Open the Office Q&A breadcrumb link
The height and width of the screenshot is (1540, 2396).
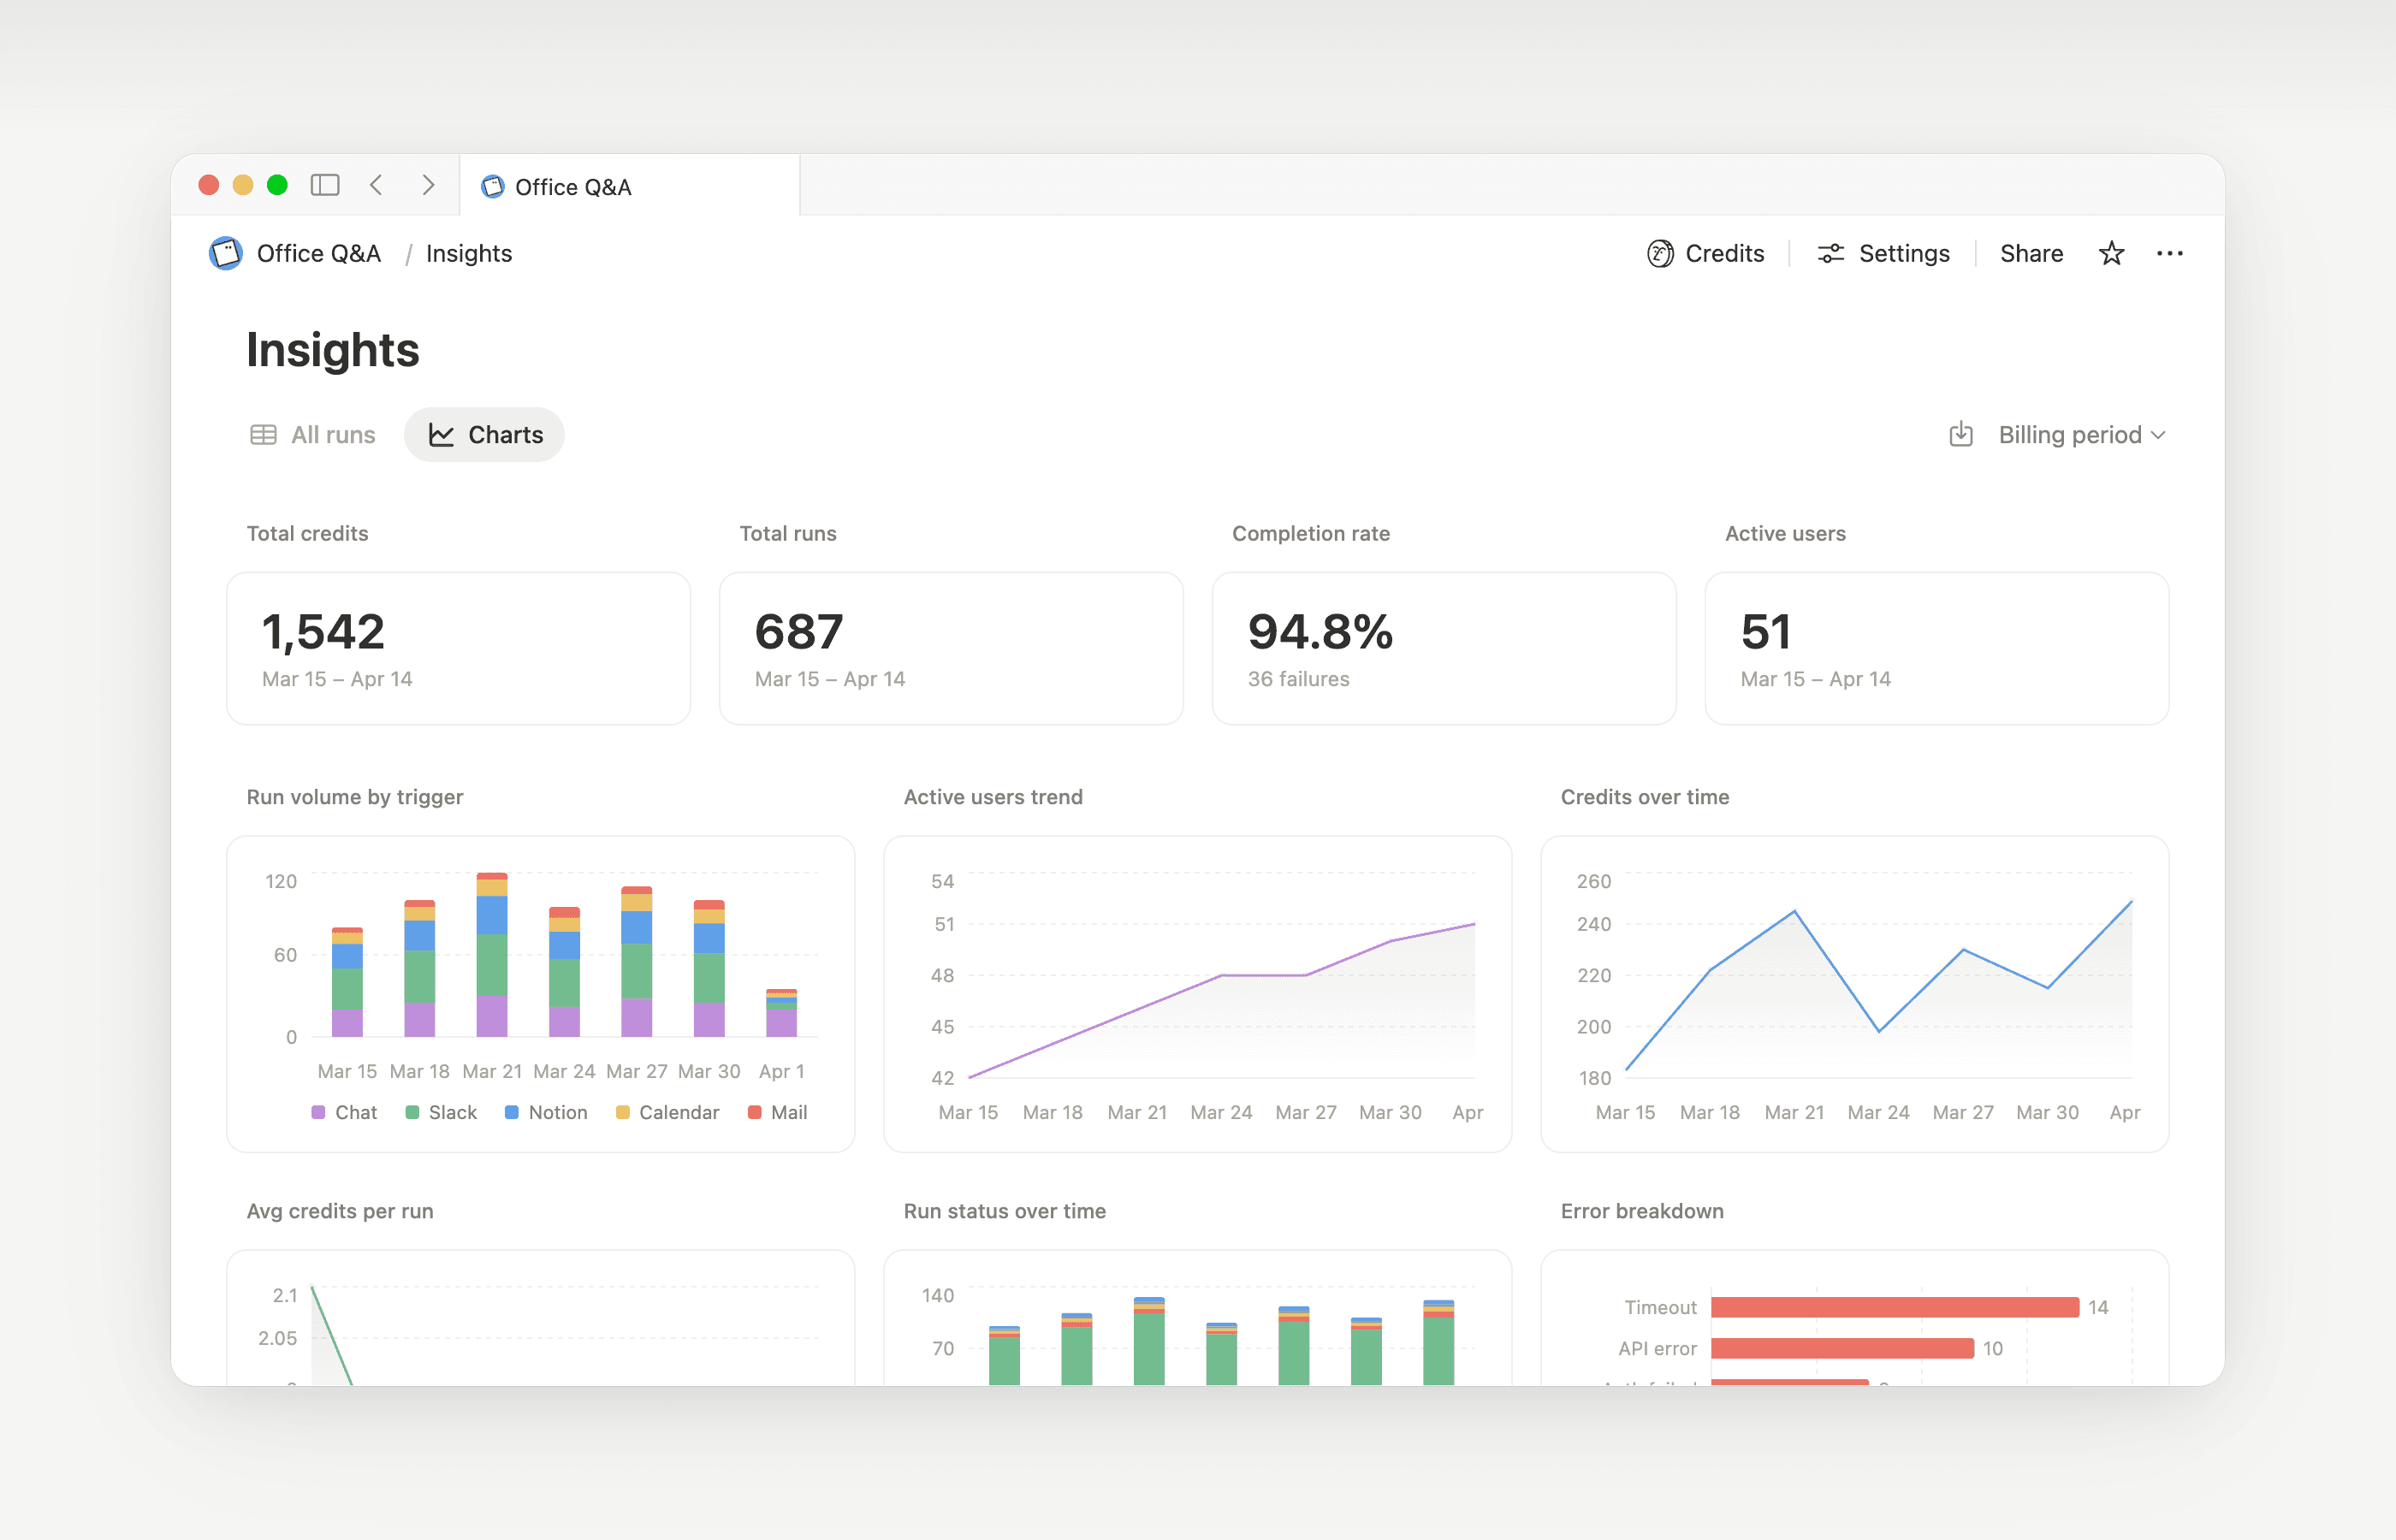(x=318, y=254)
